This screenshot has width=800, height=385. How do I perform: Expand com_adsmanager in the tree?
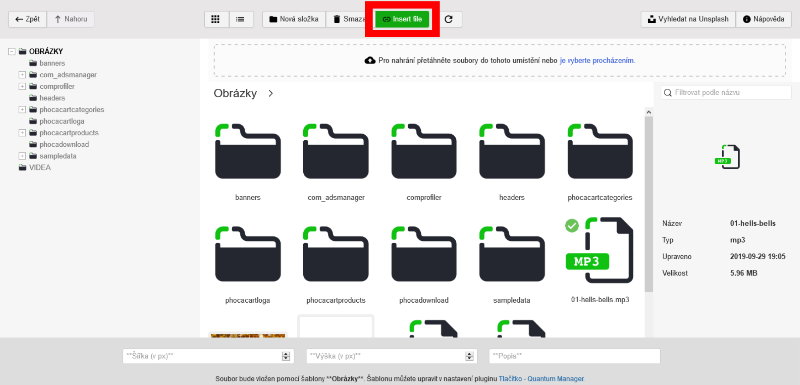22,75
